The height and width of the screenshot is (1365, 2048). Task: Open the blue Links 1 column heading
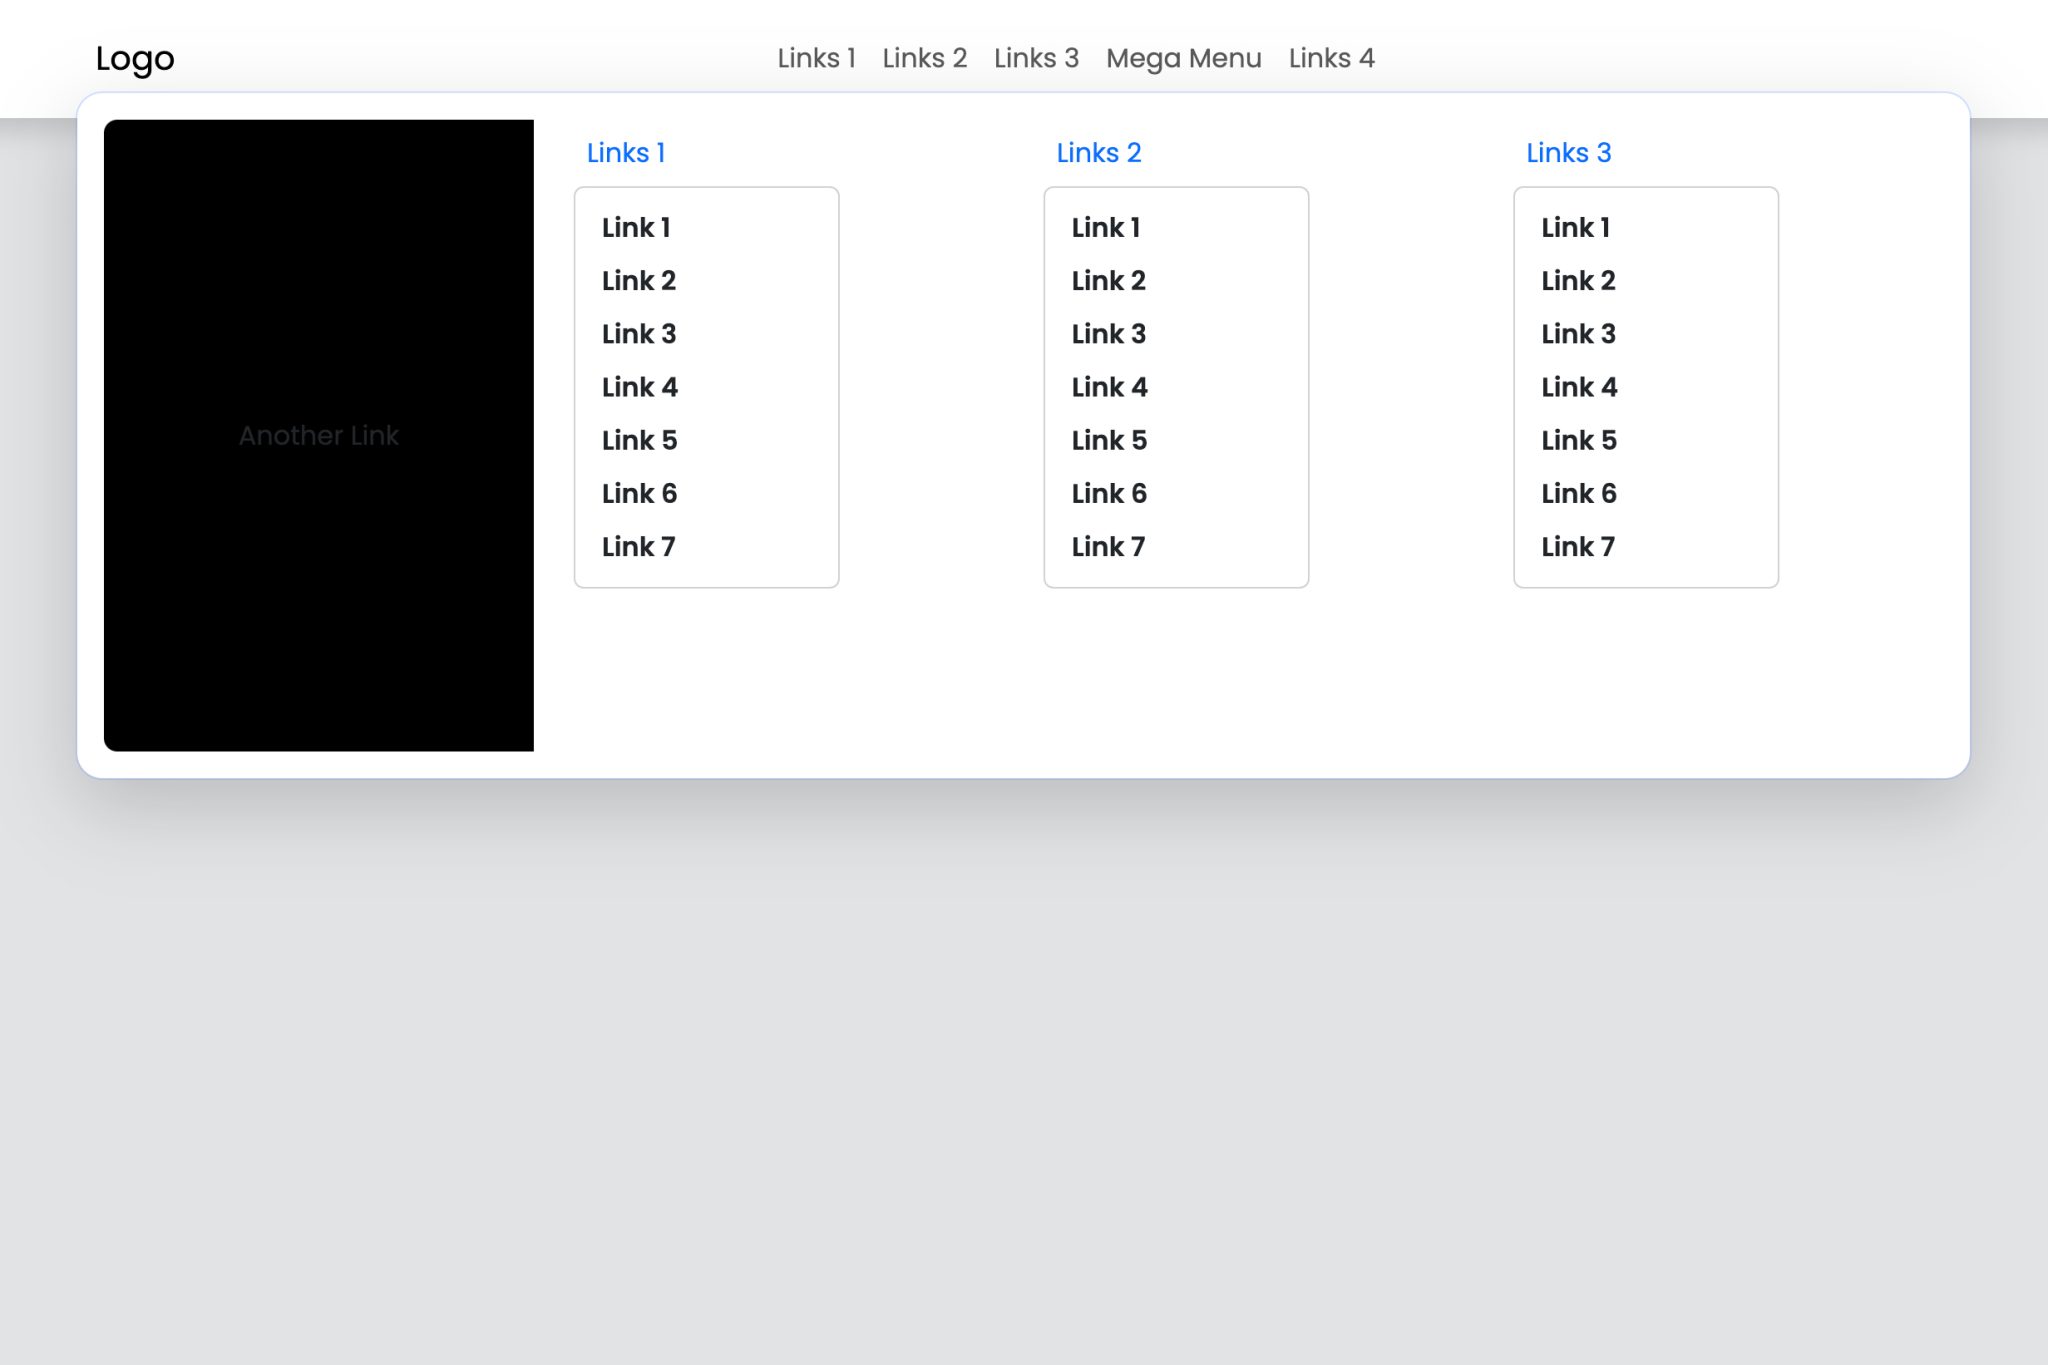(626, 152)
